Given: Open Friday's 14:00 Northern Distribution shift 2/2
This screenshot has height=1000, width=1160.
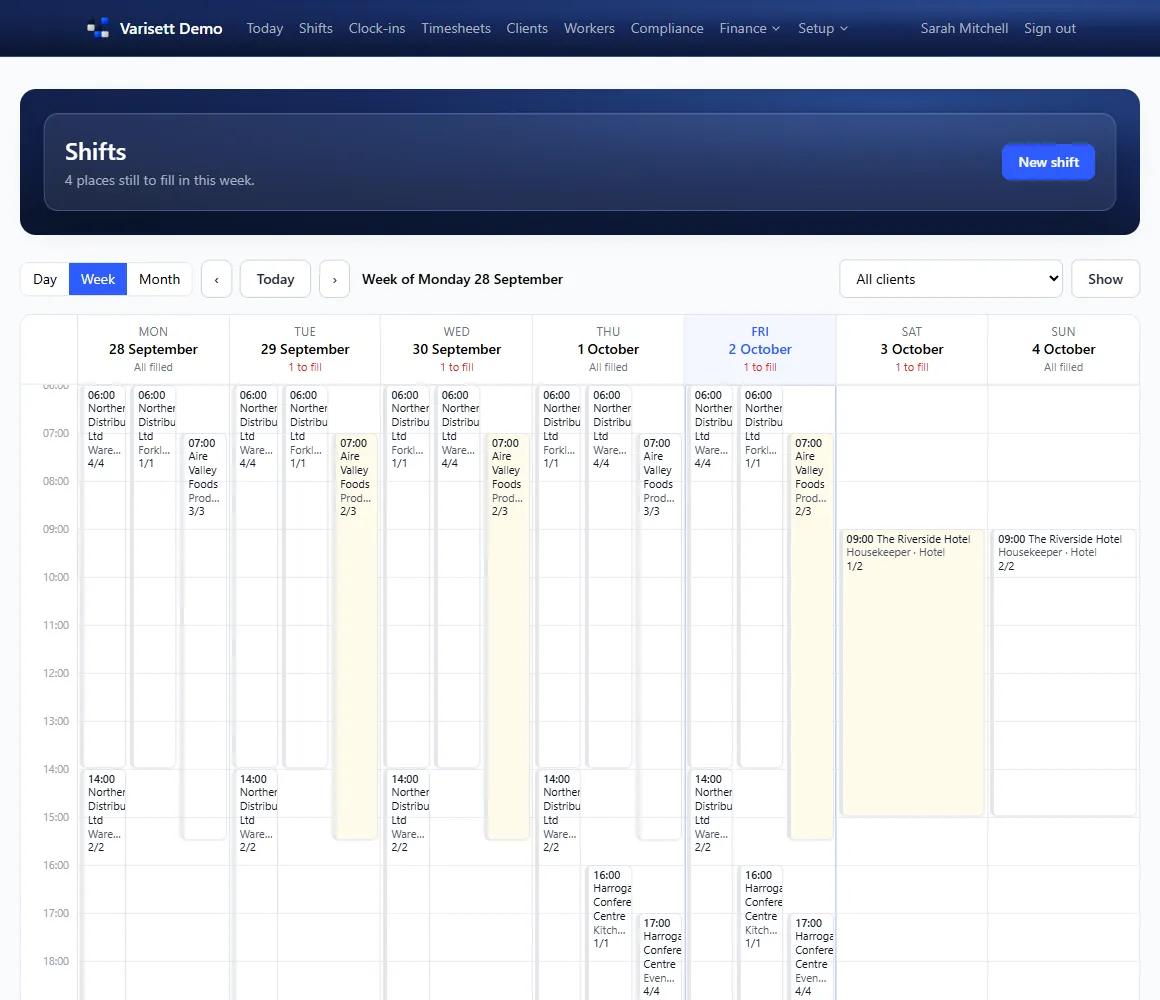Looking at the screenshot, I should click(x=711, y=884).
